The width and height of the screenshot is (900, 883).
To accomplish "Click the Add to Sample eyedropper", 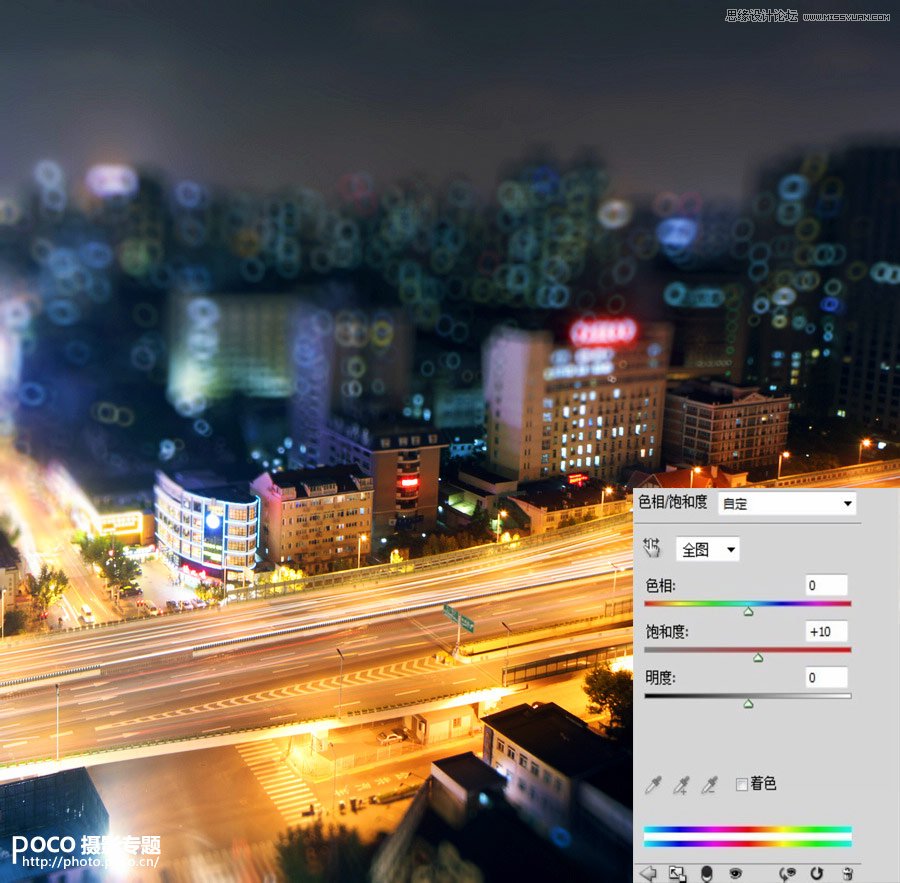I will 681,785.
